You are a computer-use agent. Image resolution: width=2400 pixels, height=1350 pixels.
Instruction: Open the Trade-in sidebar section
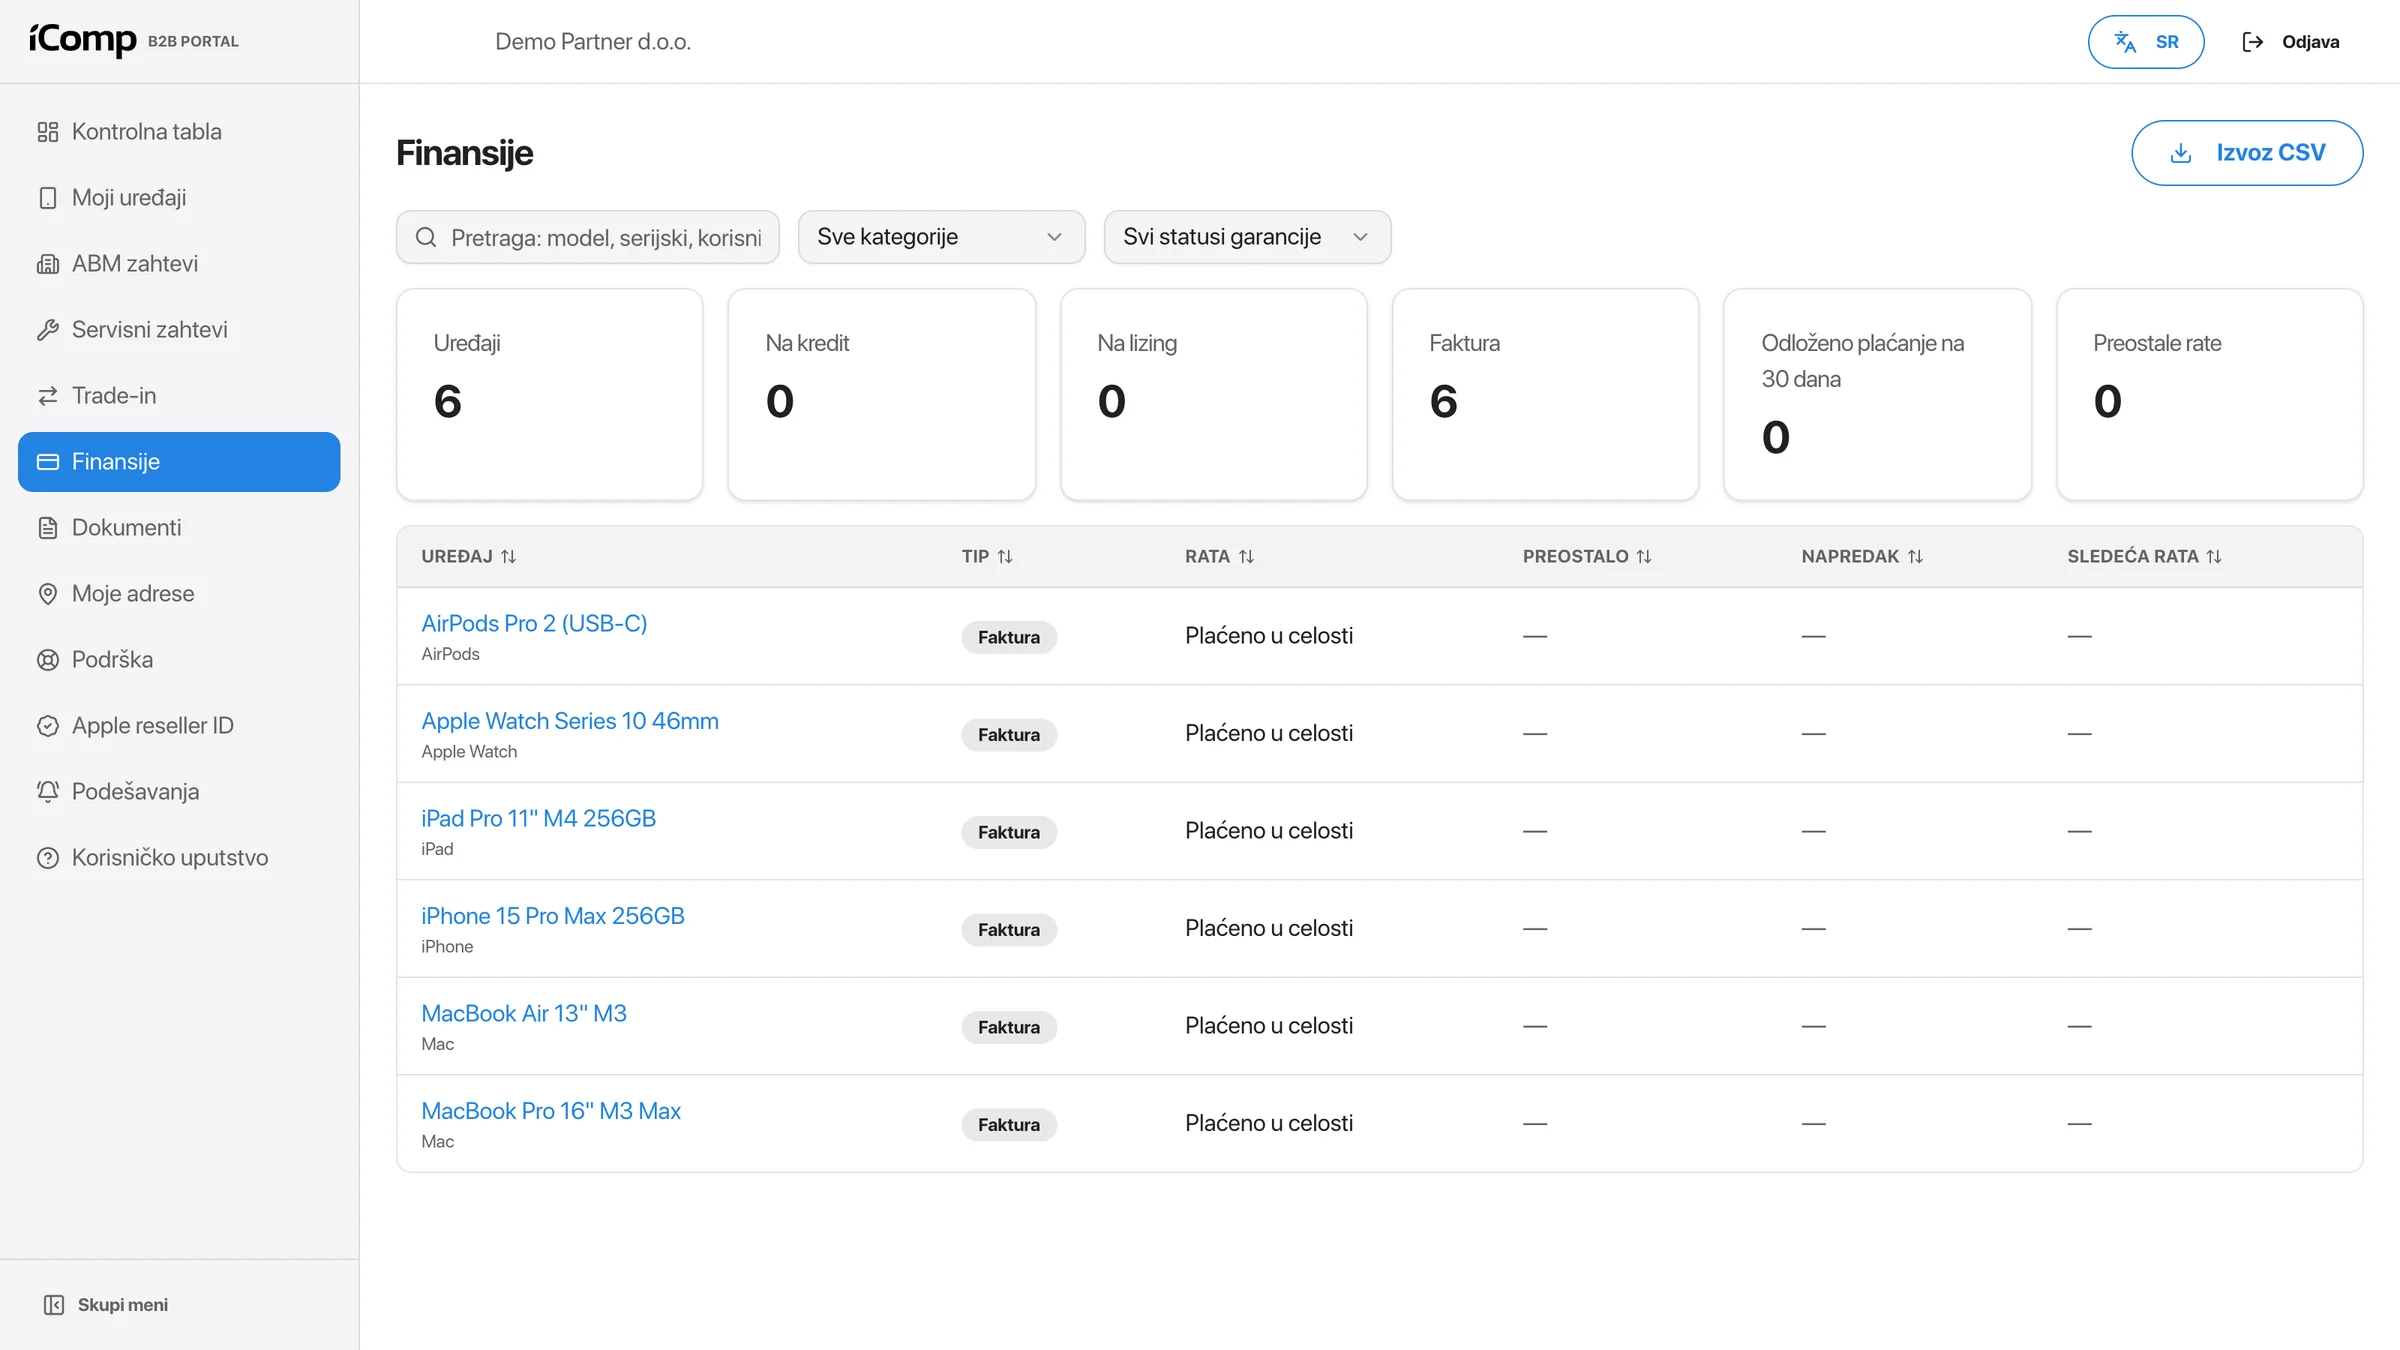pos(179,396)
